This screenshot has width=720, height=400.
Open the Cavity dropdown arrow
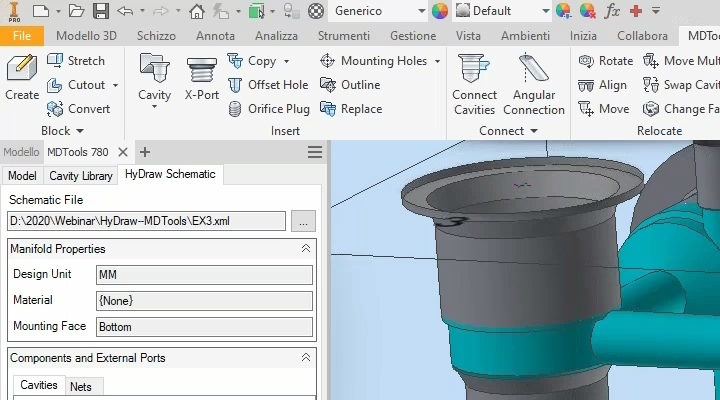click(x=154, y=107)
